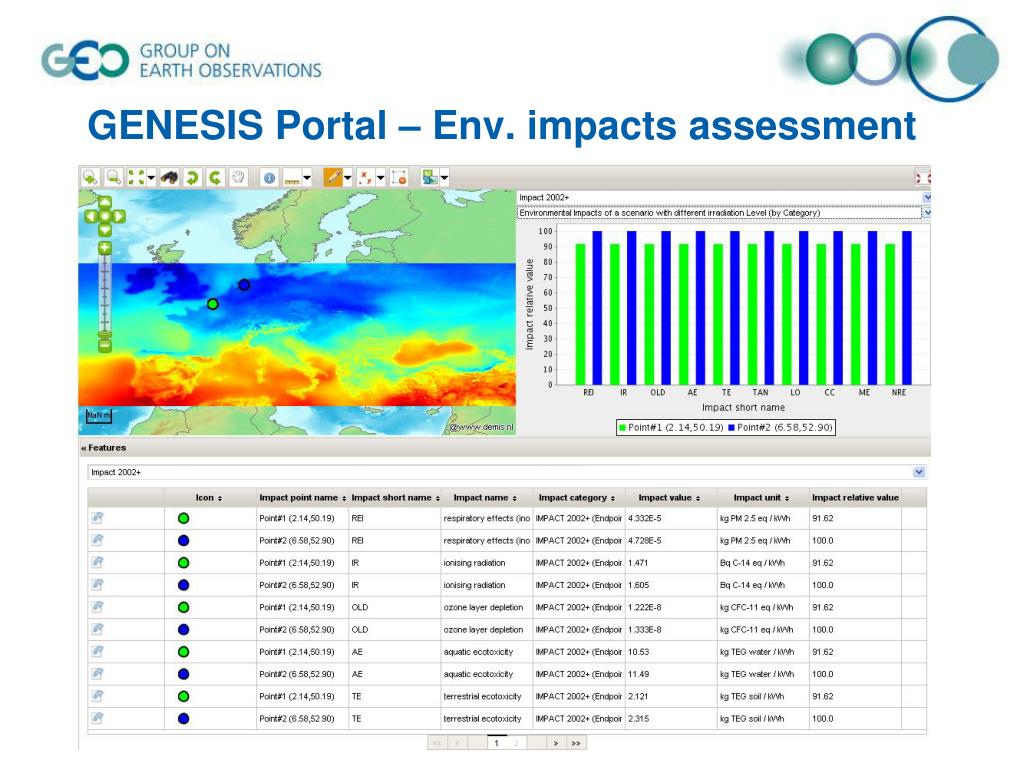Sort by Impact value column
This screenshot has height=768, width=1024.
coord(670,498)
